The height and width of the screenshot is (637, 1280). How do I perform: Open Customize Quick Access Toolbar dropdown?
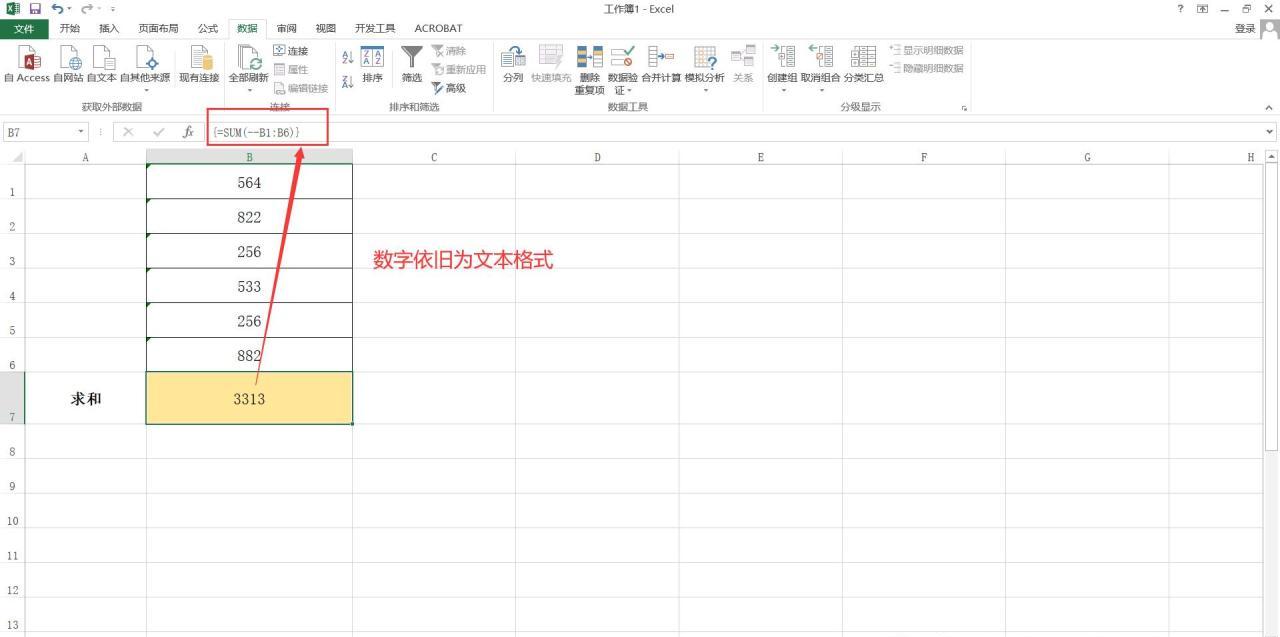(x=113, y=9)
